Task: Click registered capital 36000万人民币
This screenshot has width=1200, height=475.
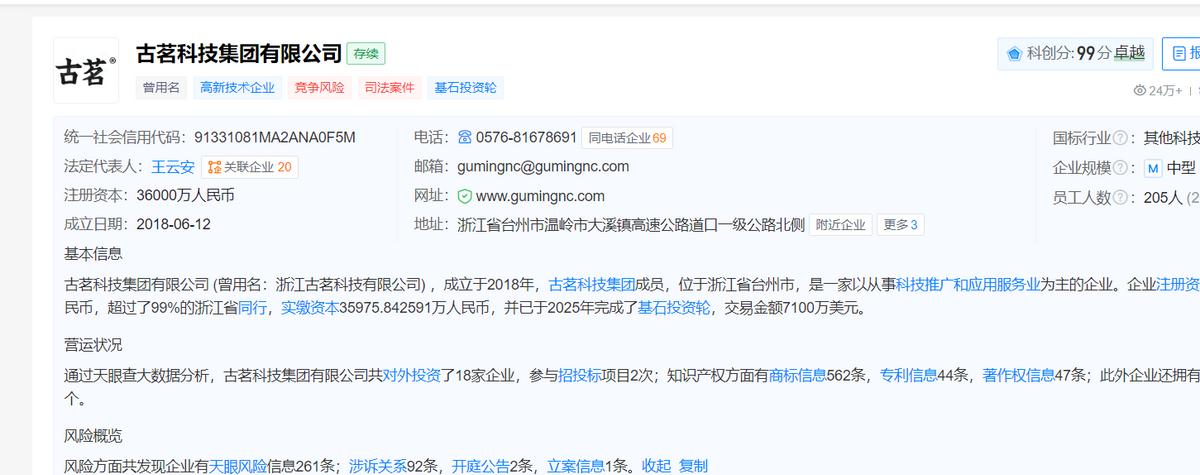Action: click(185, 195)
